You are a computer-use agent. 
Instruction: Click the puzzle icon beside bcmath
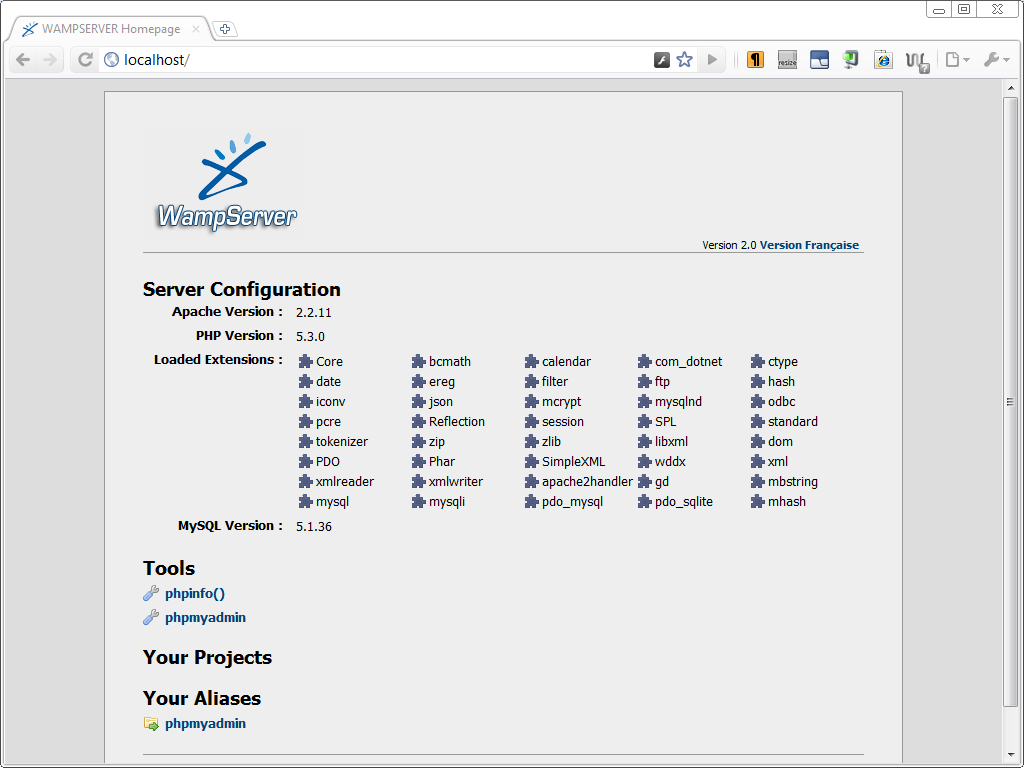tap(418, 362)
